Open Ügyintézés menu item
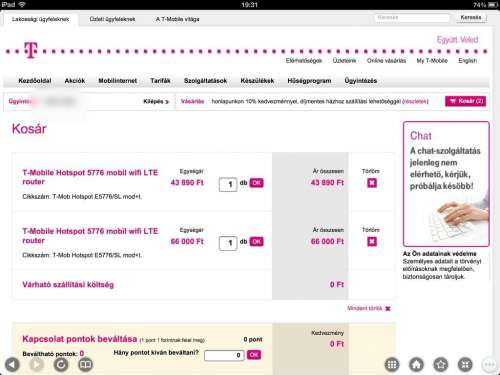This screenshot has width=500, height=375. (x=361, y=81)
